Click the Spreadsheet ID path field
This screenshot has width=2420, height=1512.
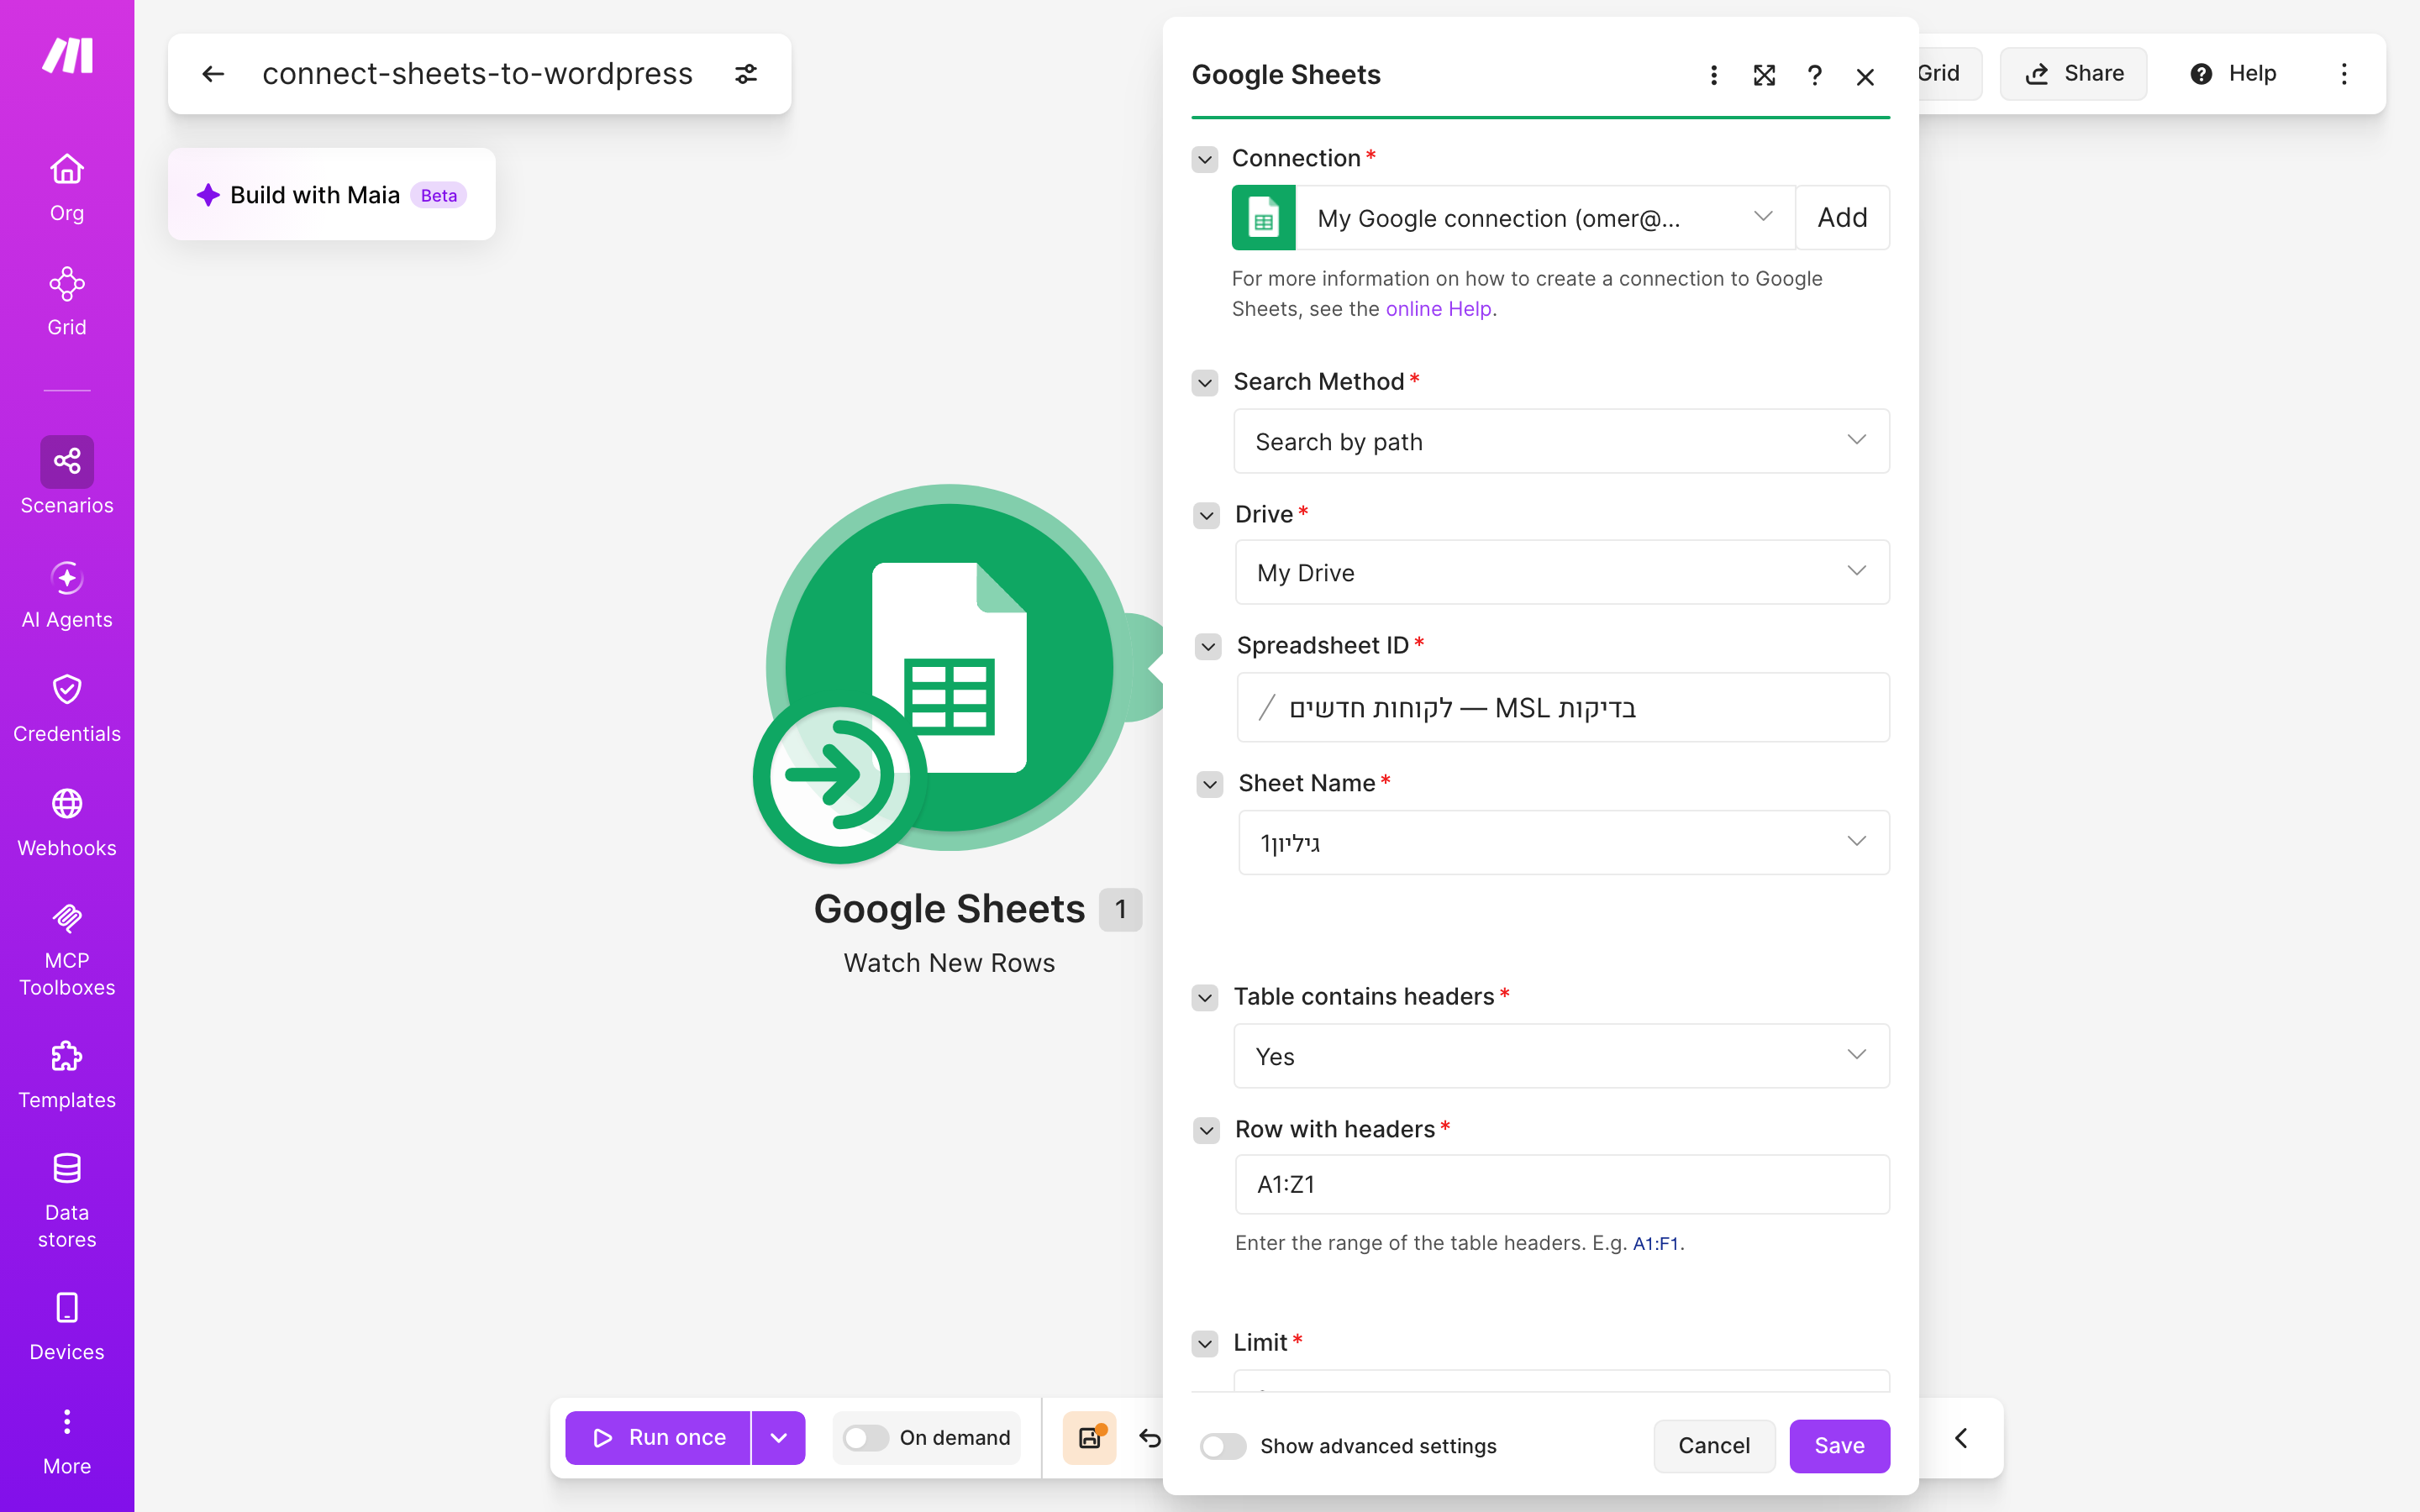pos(1563,708)
